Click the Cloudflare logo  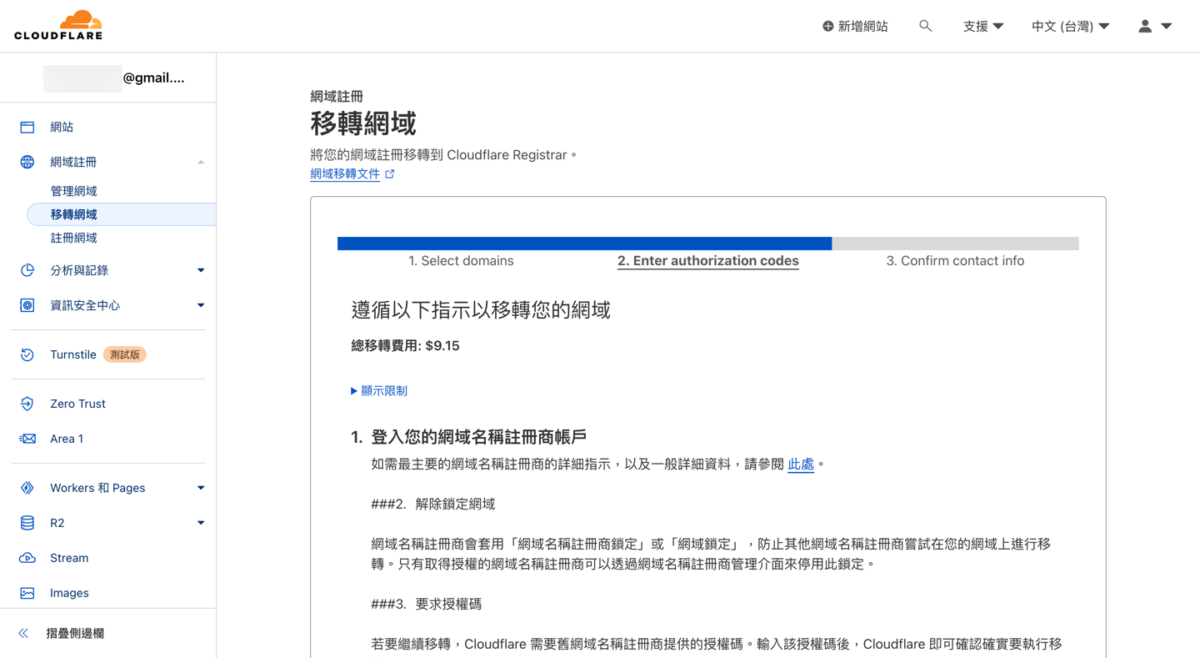point(58,25)
